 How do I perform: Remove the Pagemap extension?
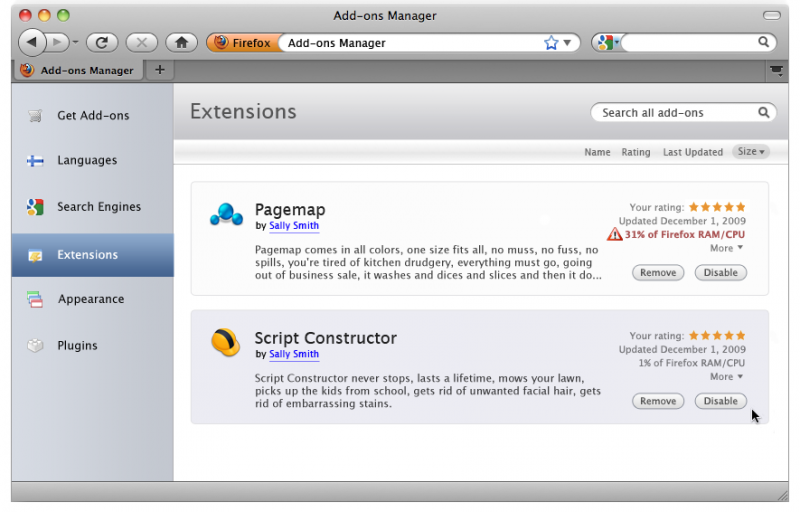click(657, 272)
